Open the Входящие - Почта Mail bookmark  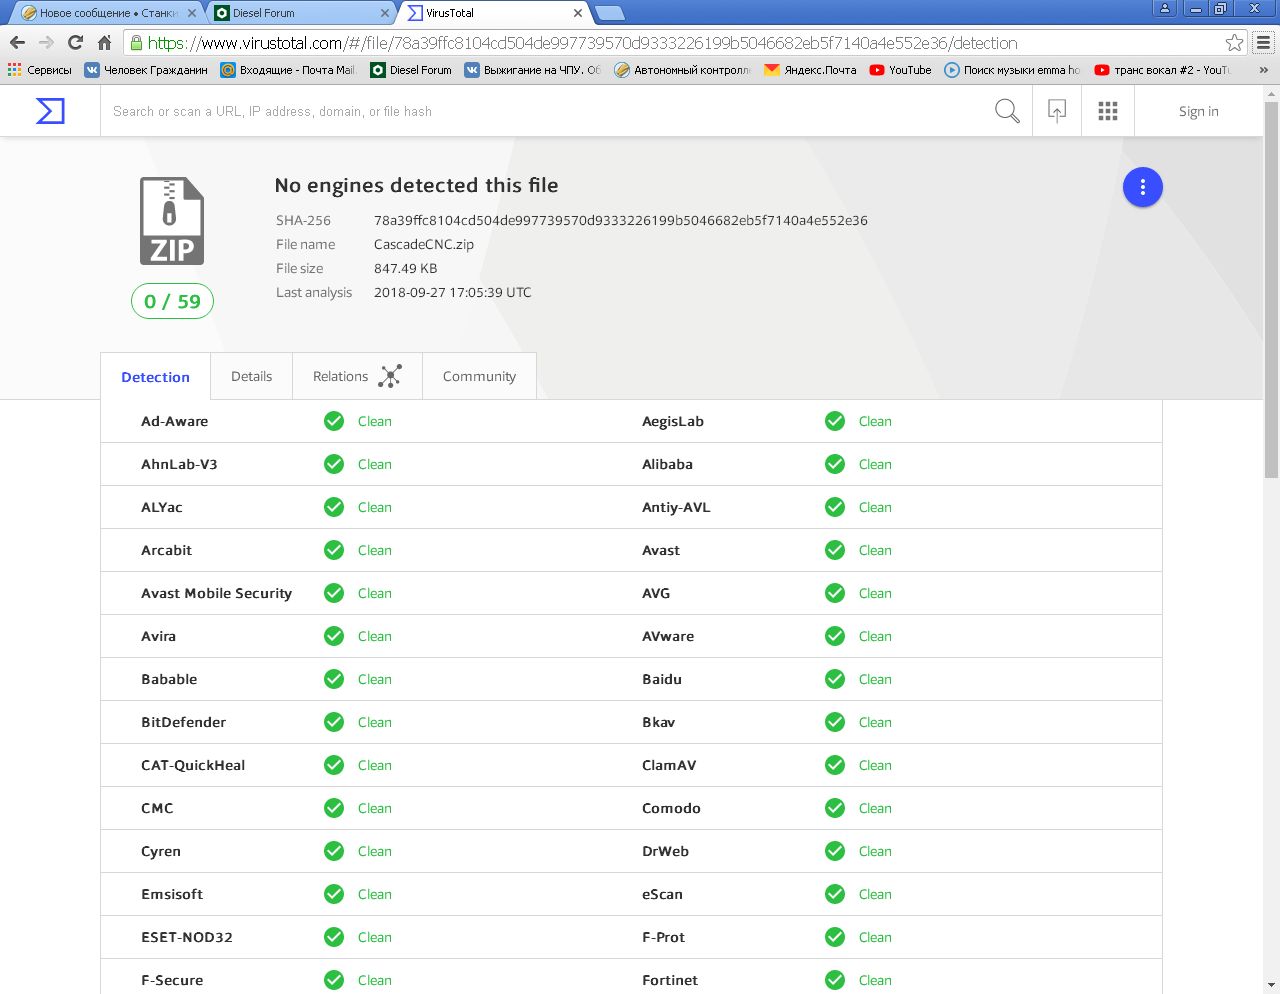[288, 70]
